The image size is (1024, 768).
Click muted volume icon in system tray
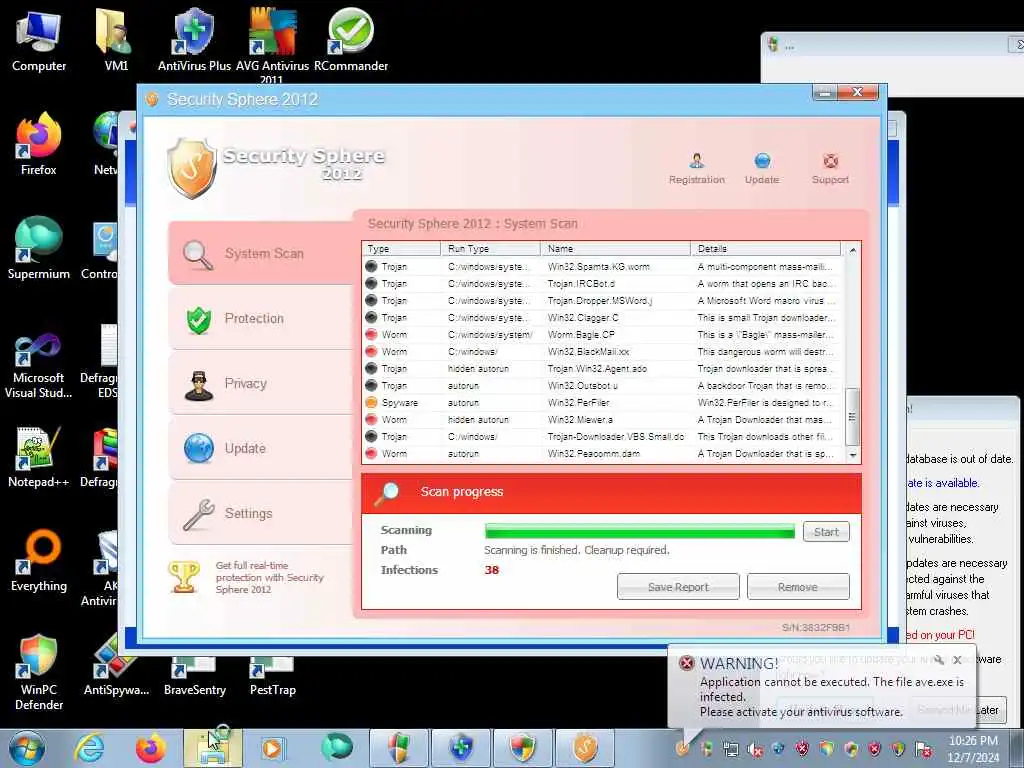tap(755, 750)
